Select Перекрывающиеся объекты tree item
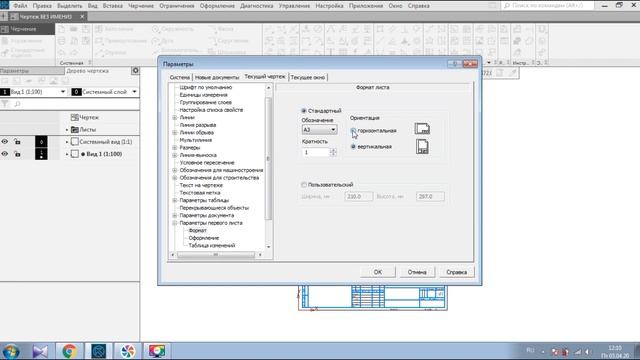Image resolution: width=640 pixels, height=360 pixels. click(214, 208)
